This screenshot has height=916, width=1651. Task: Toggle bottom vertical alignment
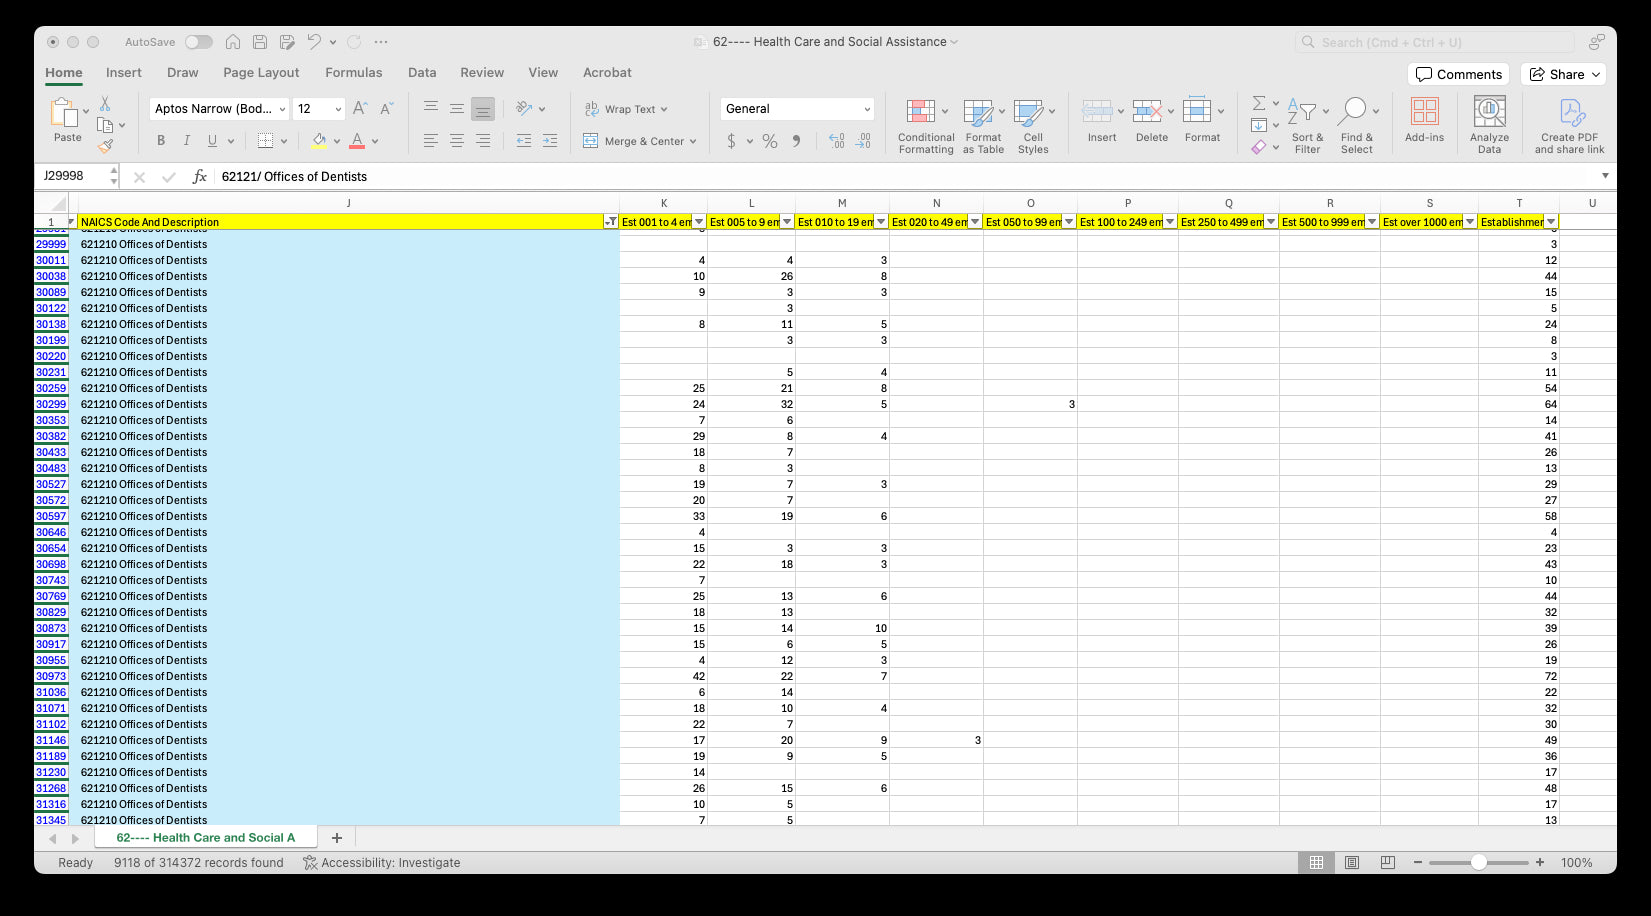pos(483,108)
